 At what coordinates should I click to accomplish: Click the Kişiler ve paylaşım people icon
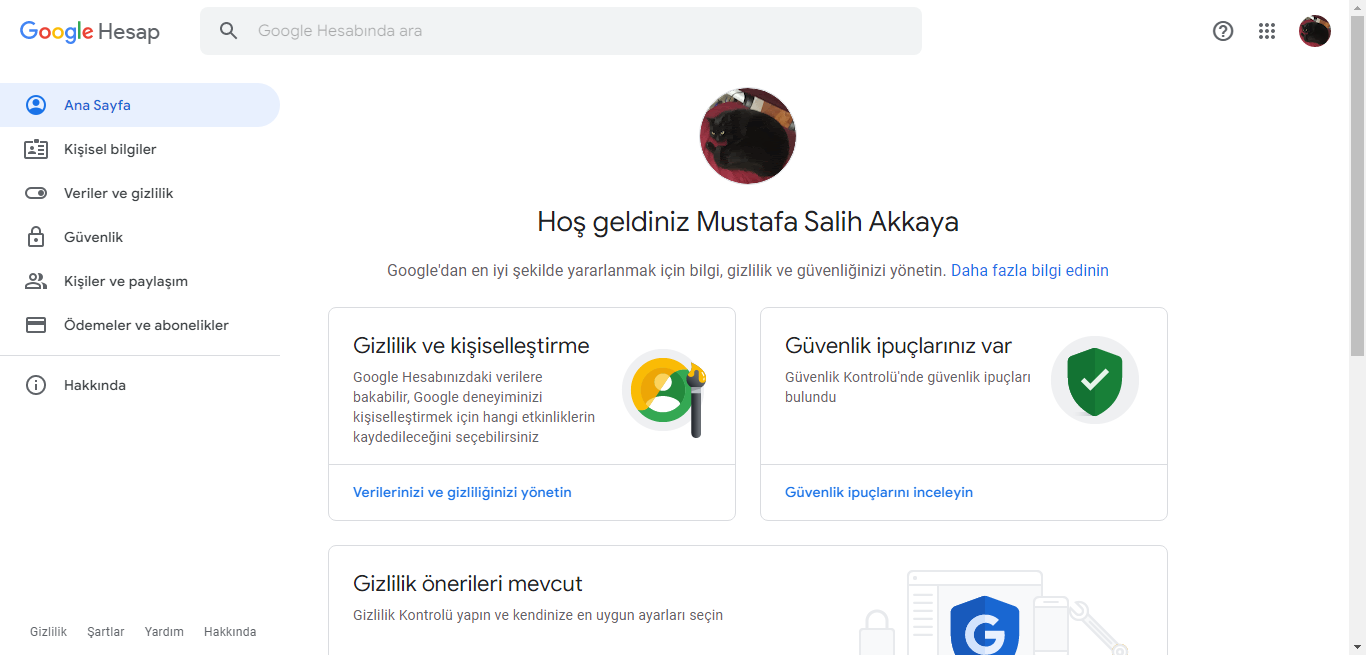pos(36,281)
